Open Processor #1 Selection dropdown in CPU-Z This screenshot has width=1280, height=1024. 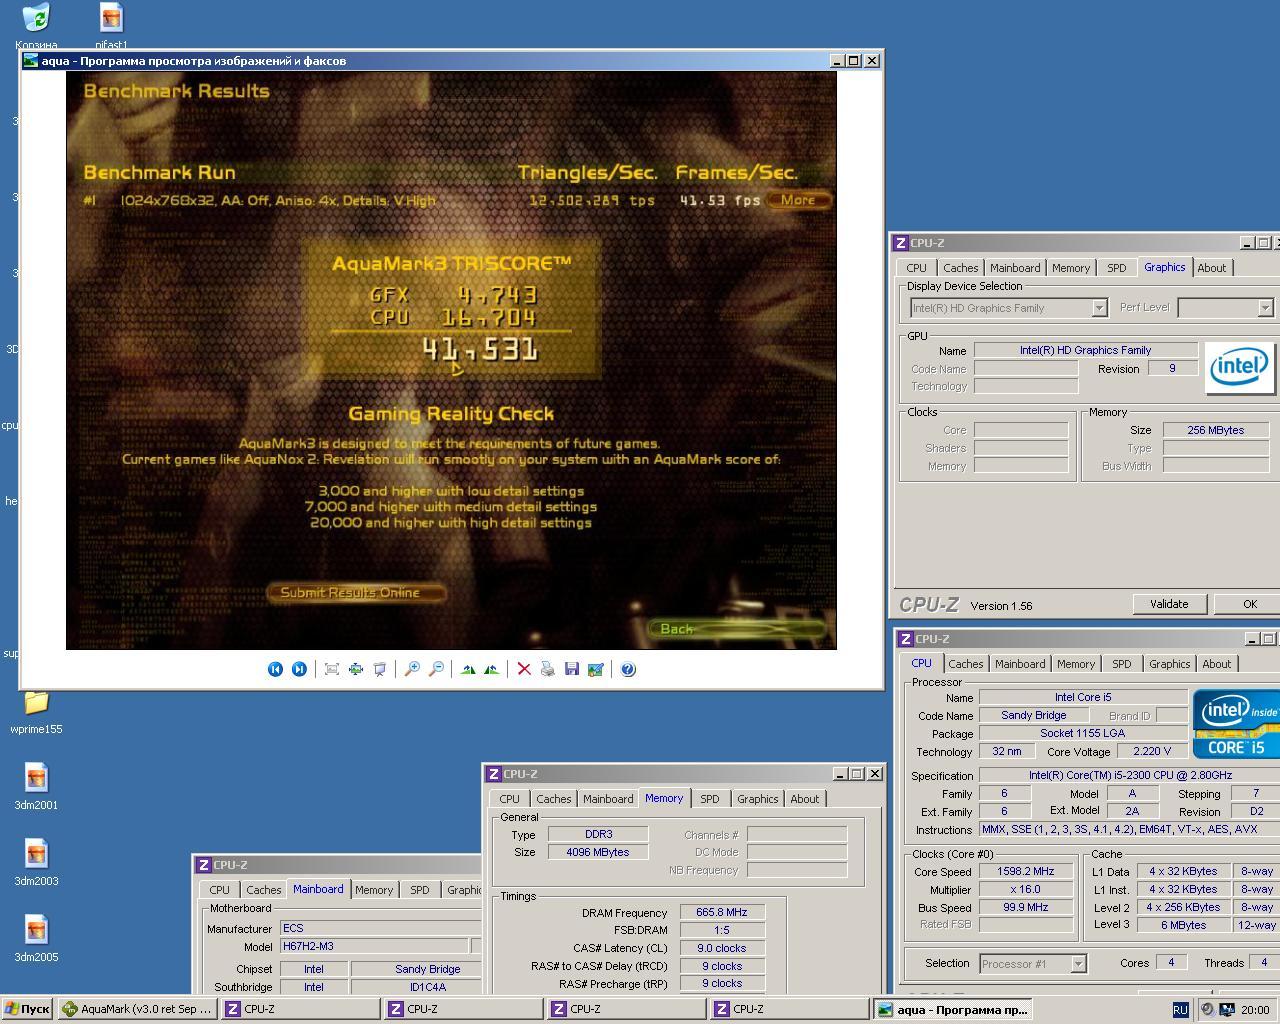click(1032, 964)
